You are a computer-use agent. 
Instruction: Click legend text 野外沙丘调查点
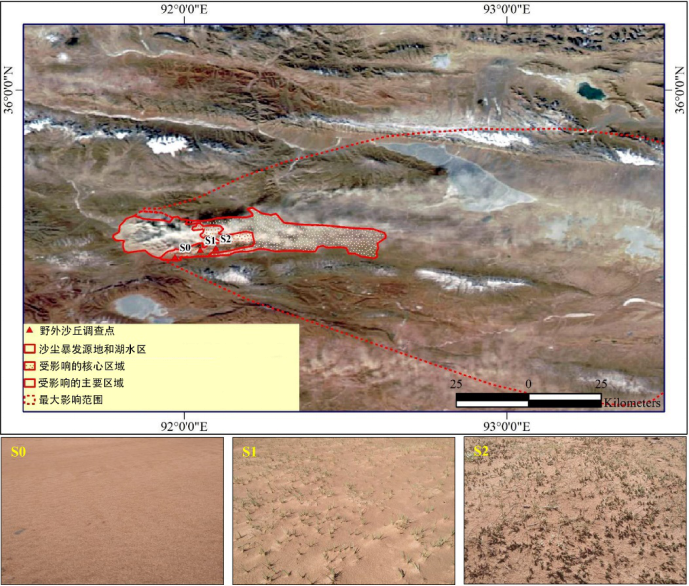coord(77,330)
